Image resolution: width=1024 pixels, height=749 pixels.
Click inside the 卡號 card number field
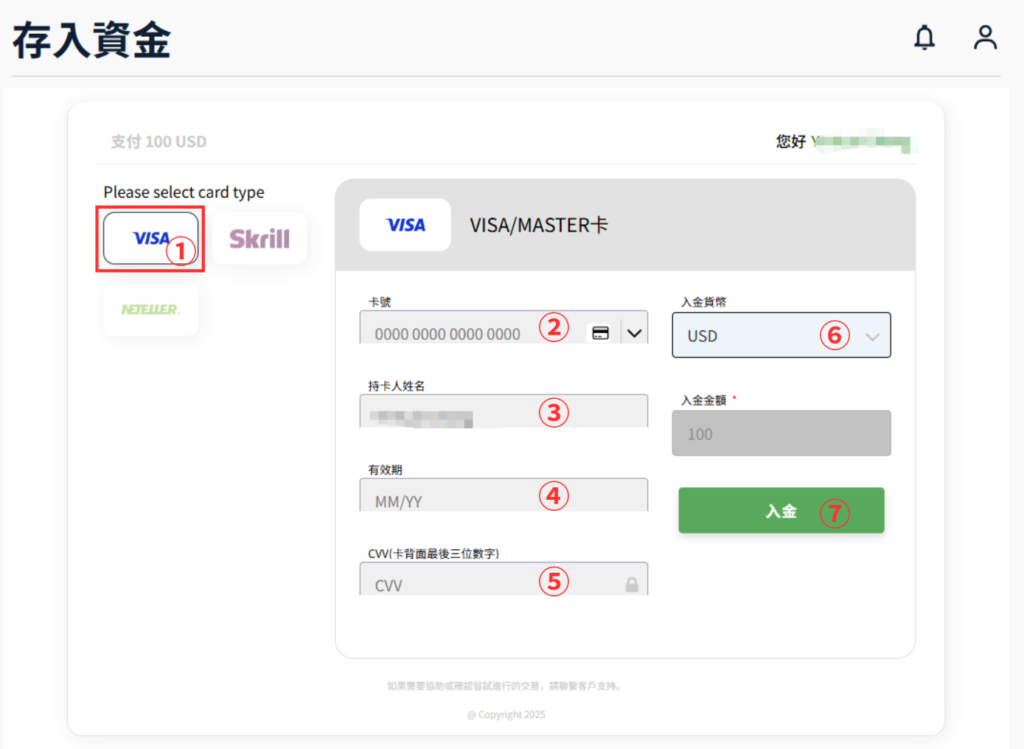pyautogui.click(x=460, y=333)
